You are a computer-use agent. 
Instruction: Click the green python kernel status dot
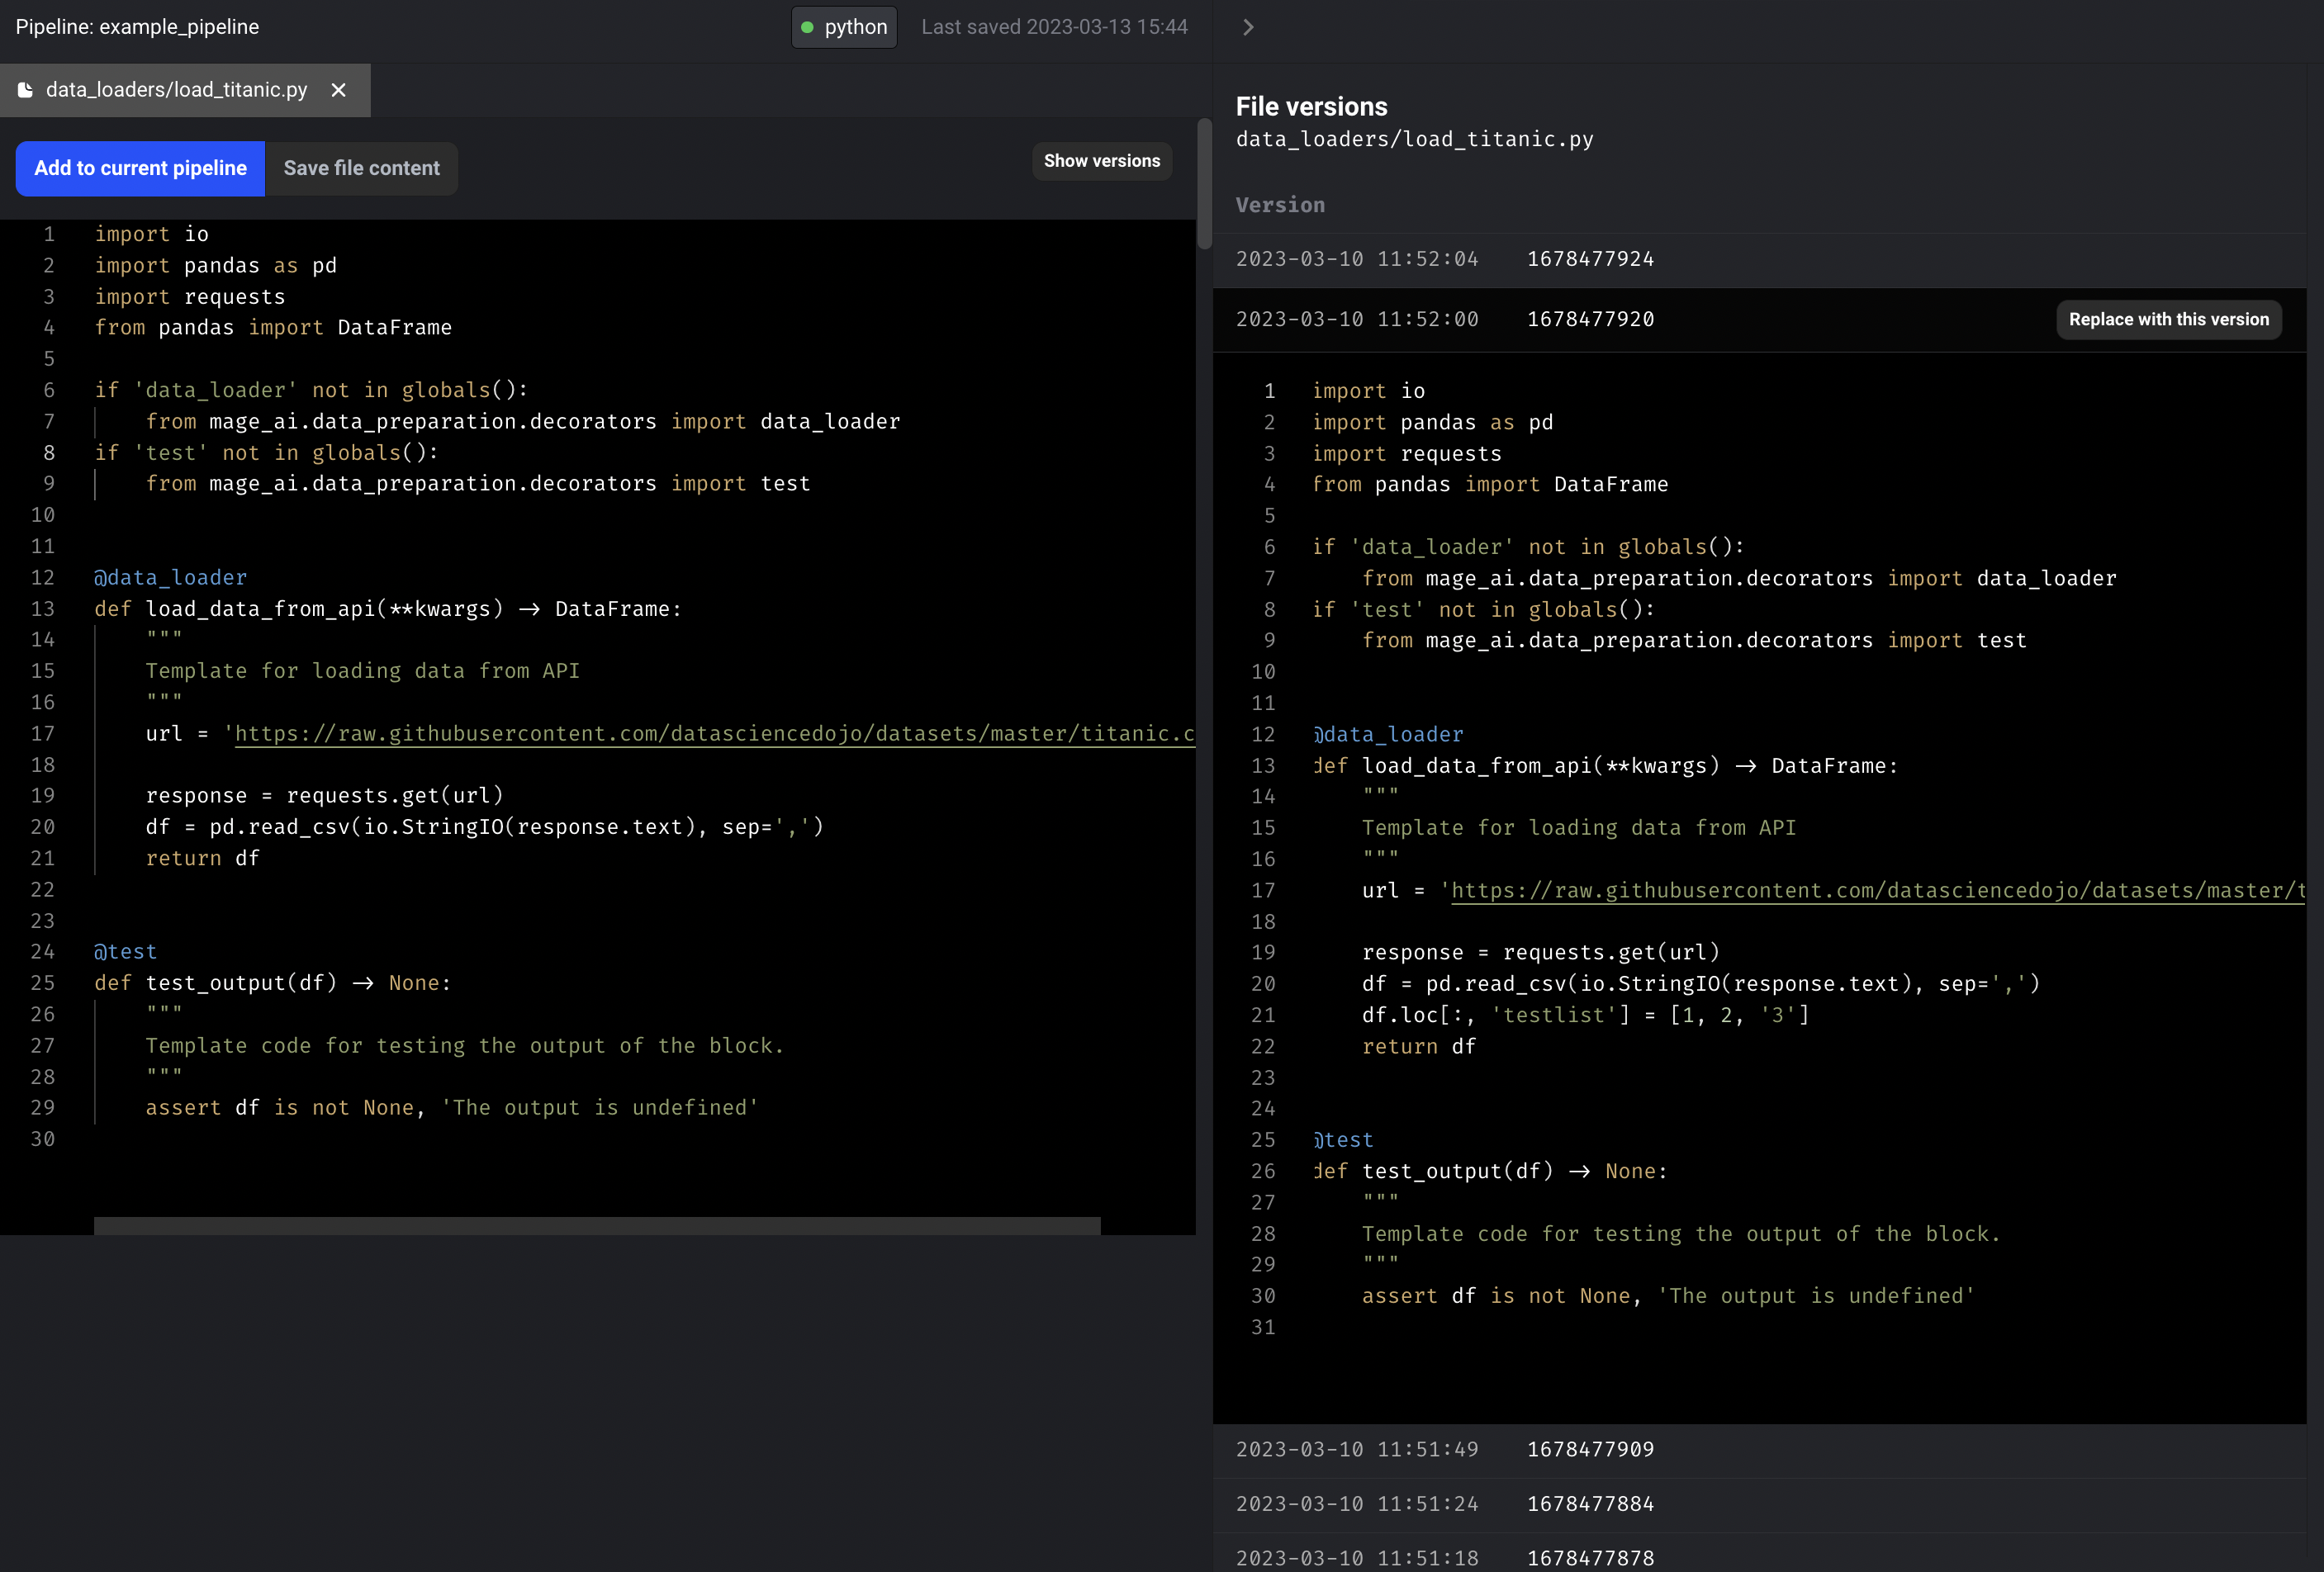pos(807,27)
